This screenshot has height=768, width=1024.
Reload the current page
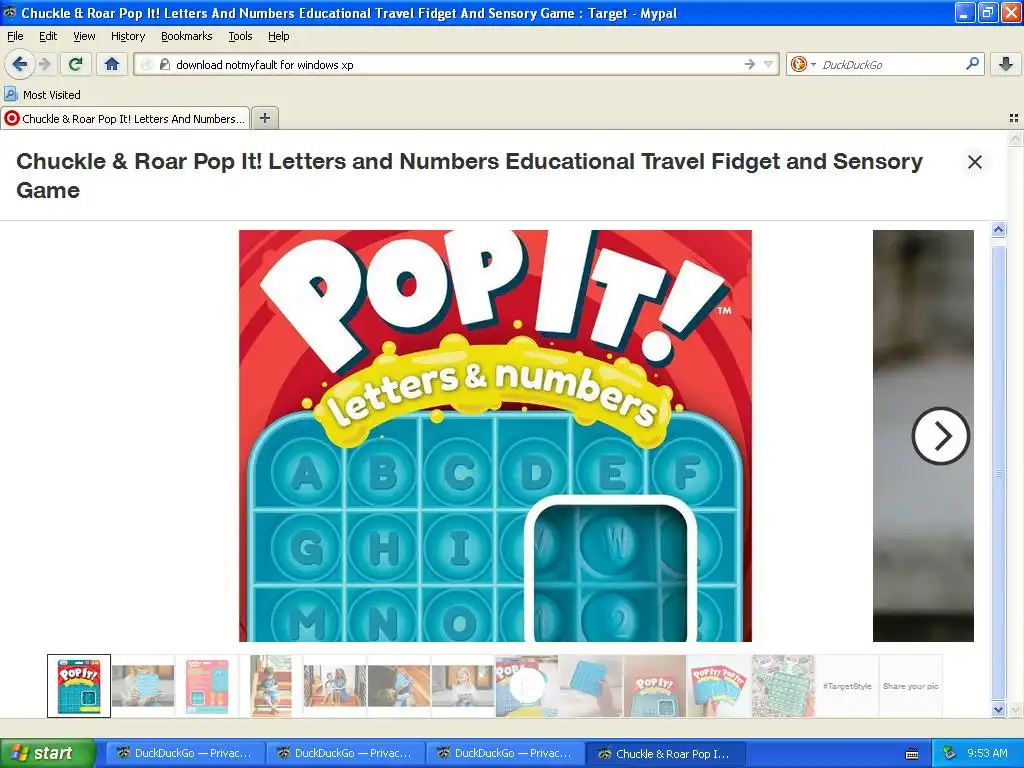coord(76,64)
